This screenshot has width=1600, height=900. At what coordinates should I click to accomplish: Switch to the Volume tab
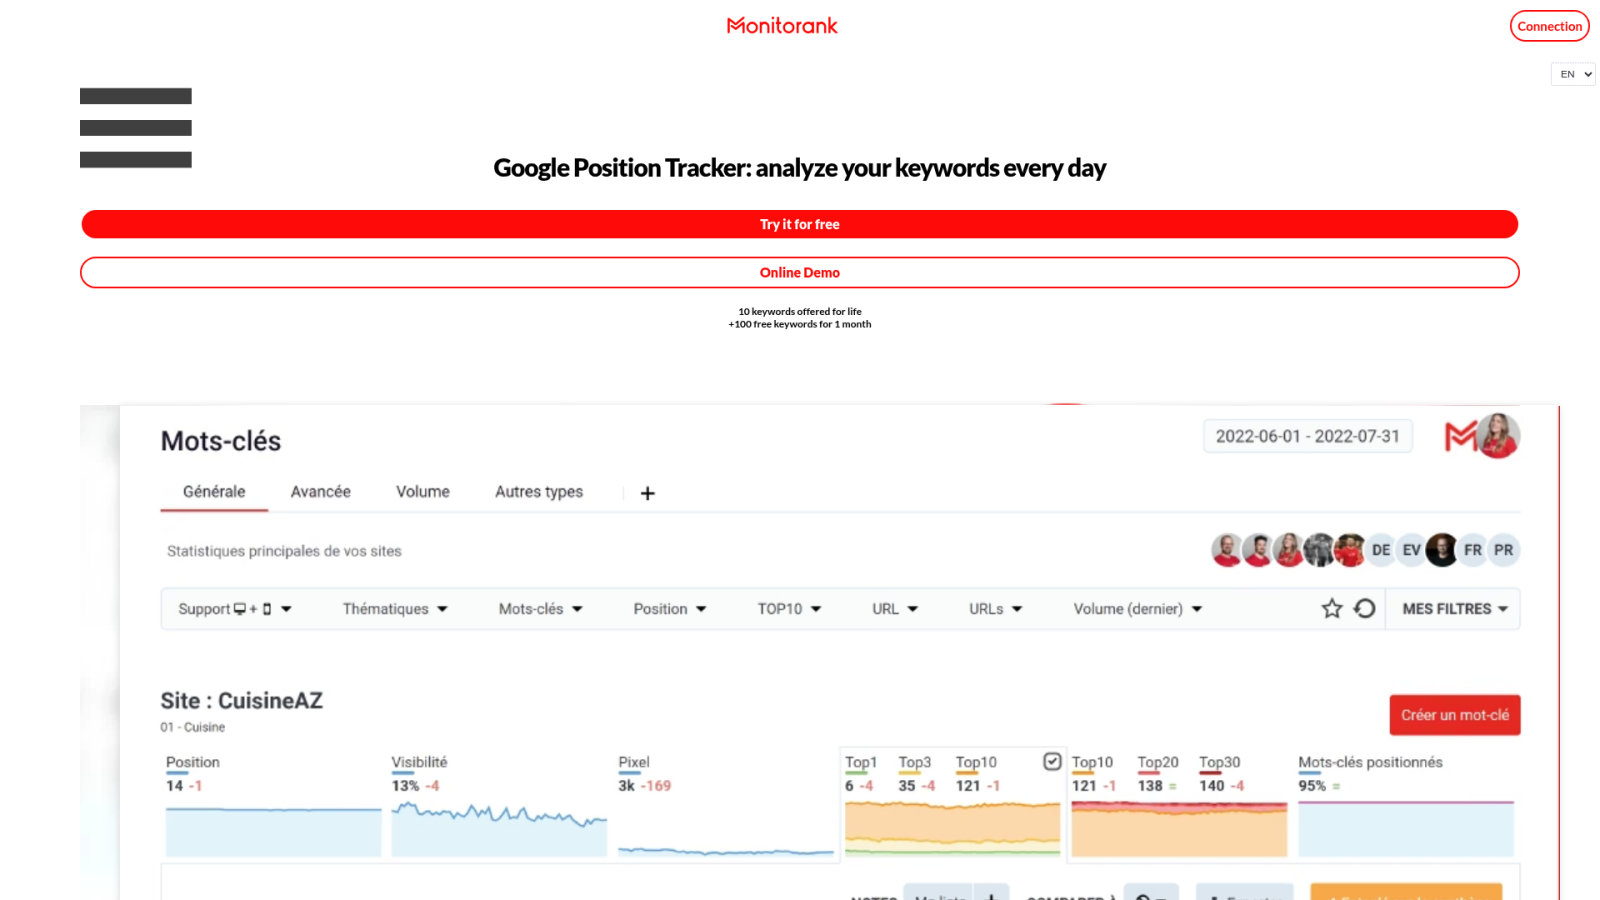pos(423,492)
